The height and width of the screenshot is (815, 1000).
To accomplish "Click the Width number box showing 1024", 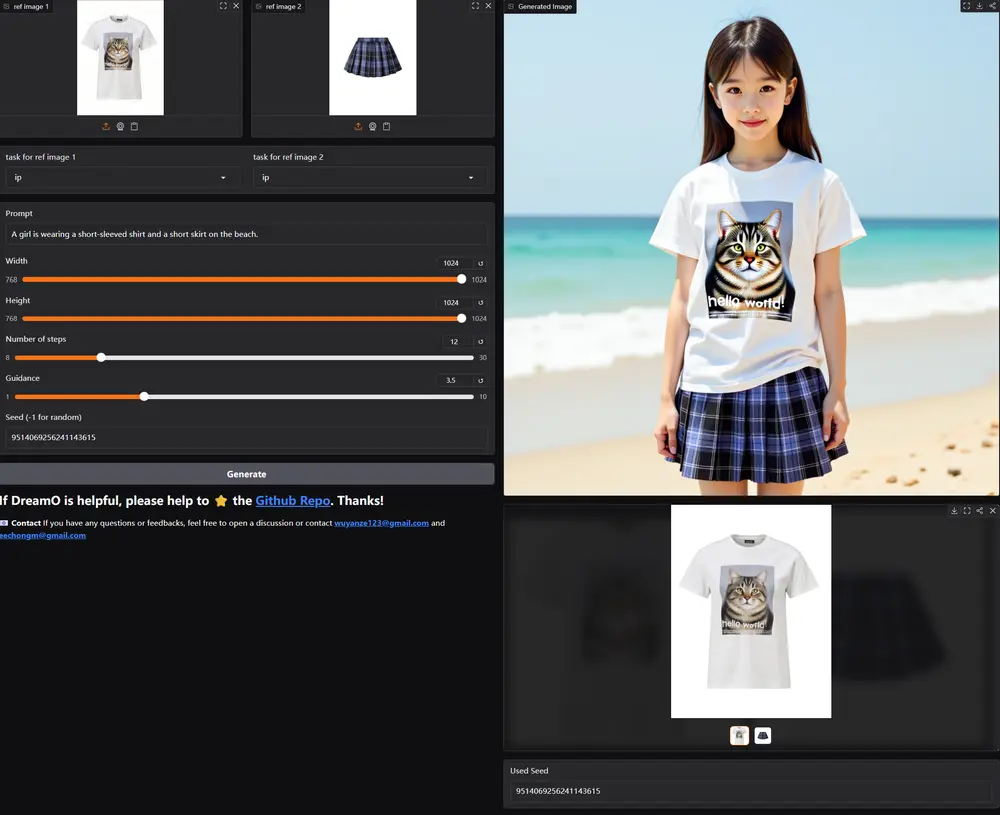I will [x=454, y=263].
